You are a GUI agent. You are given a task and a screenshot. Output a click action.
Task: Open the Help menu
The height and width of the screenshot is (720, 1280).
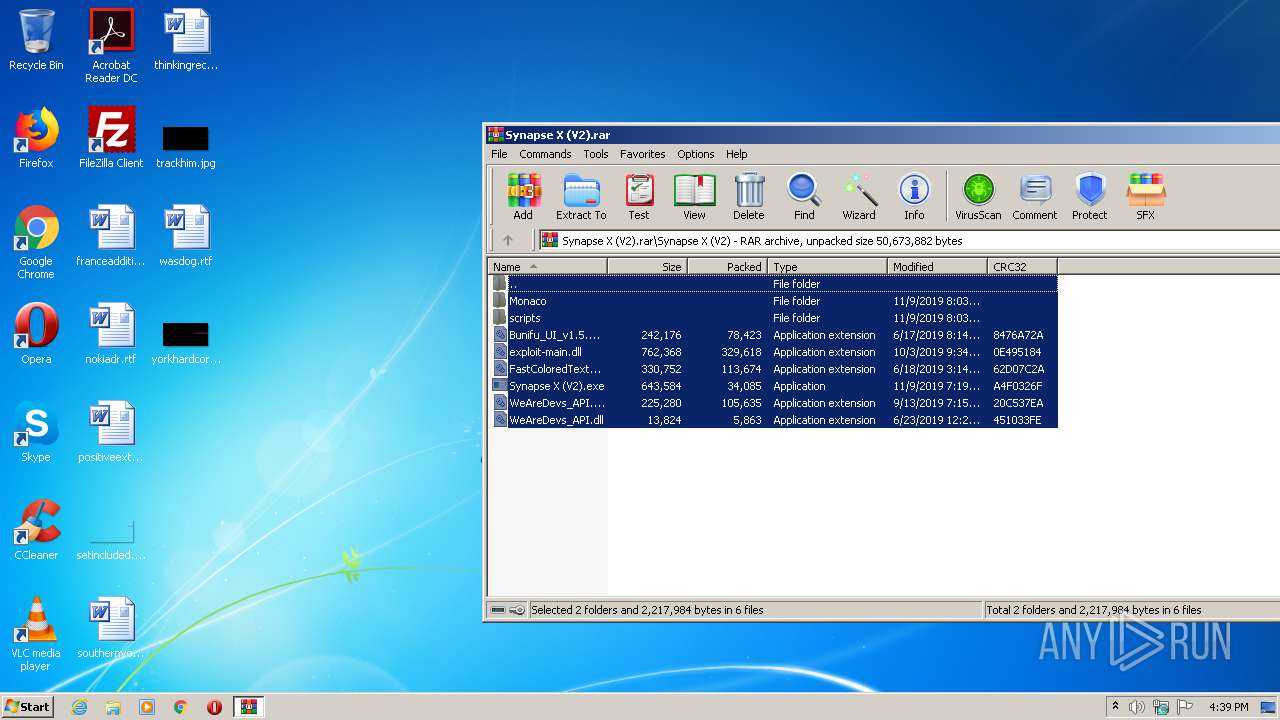click(x=736, y=154)
